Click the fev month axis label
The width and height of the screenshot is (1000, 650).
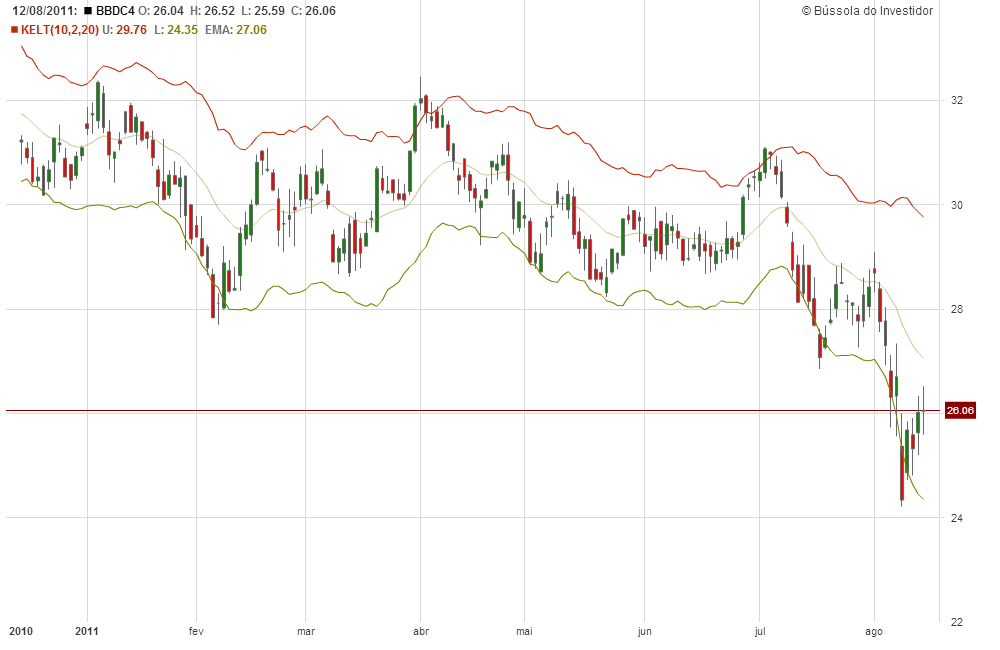pyautogui.click(x=196, y=632)
